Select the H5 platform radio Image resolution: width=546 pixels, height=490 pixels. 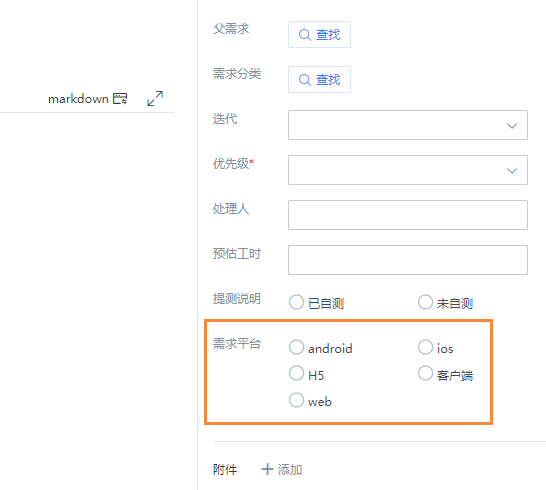pyautogui.click(x=296, y=373)
